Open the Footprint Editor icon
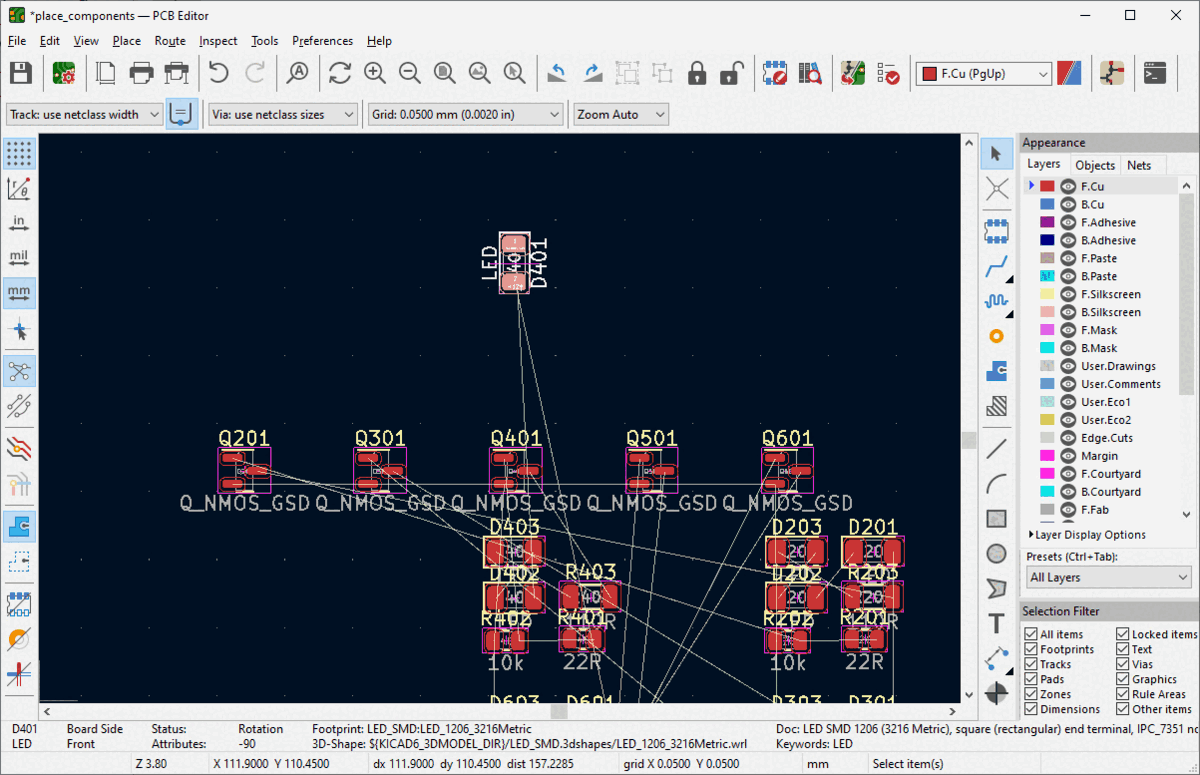 click(775, 73)
